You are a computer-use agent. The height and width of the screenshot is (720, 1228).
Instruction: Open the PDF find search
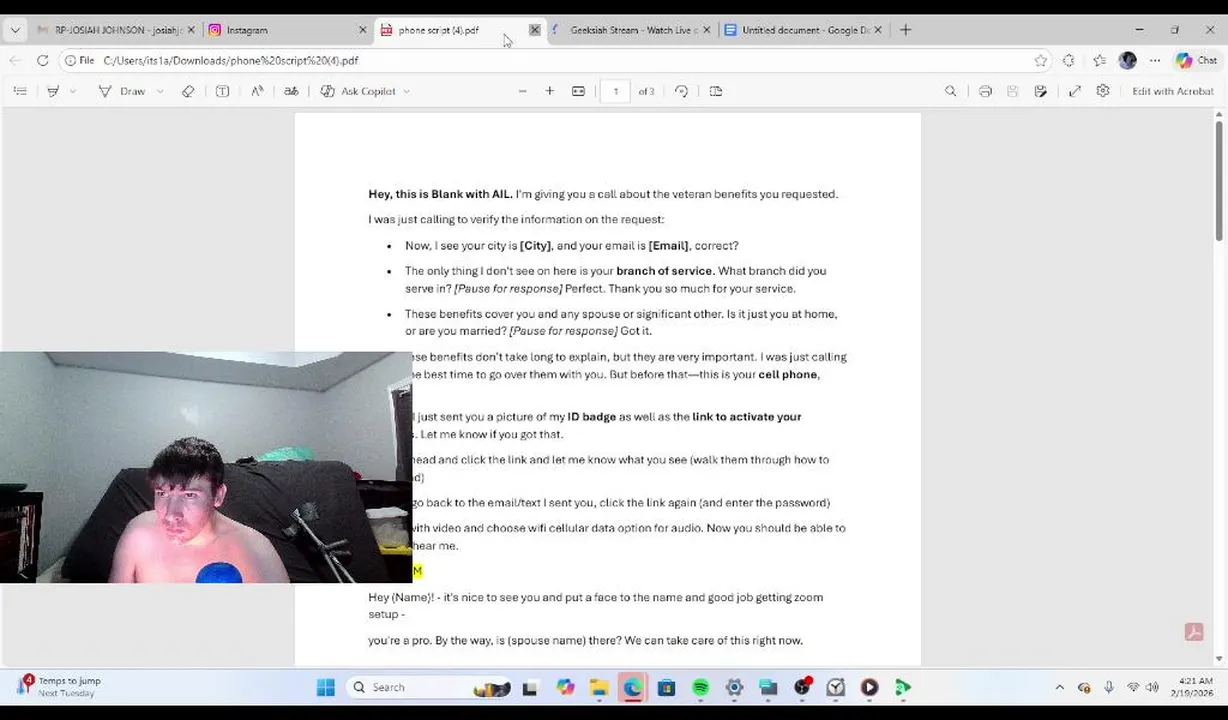951,91
